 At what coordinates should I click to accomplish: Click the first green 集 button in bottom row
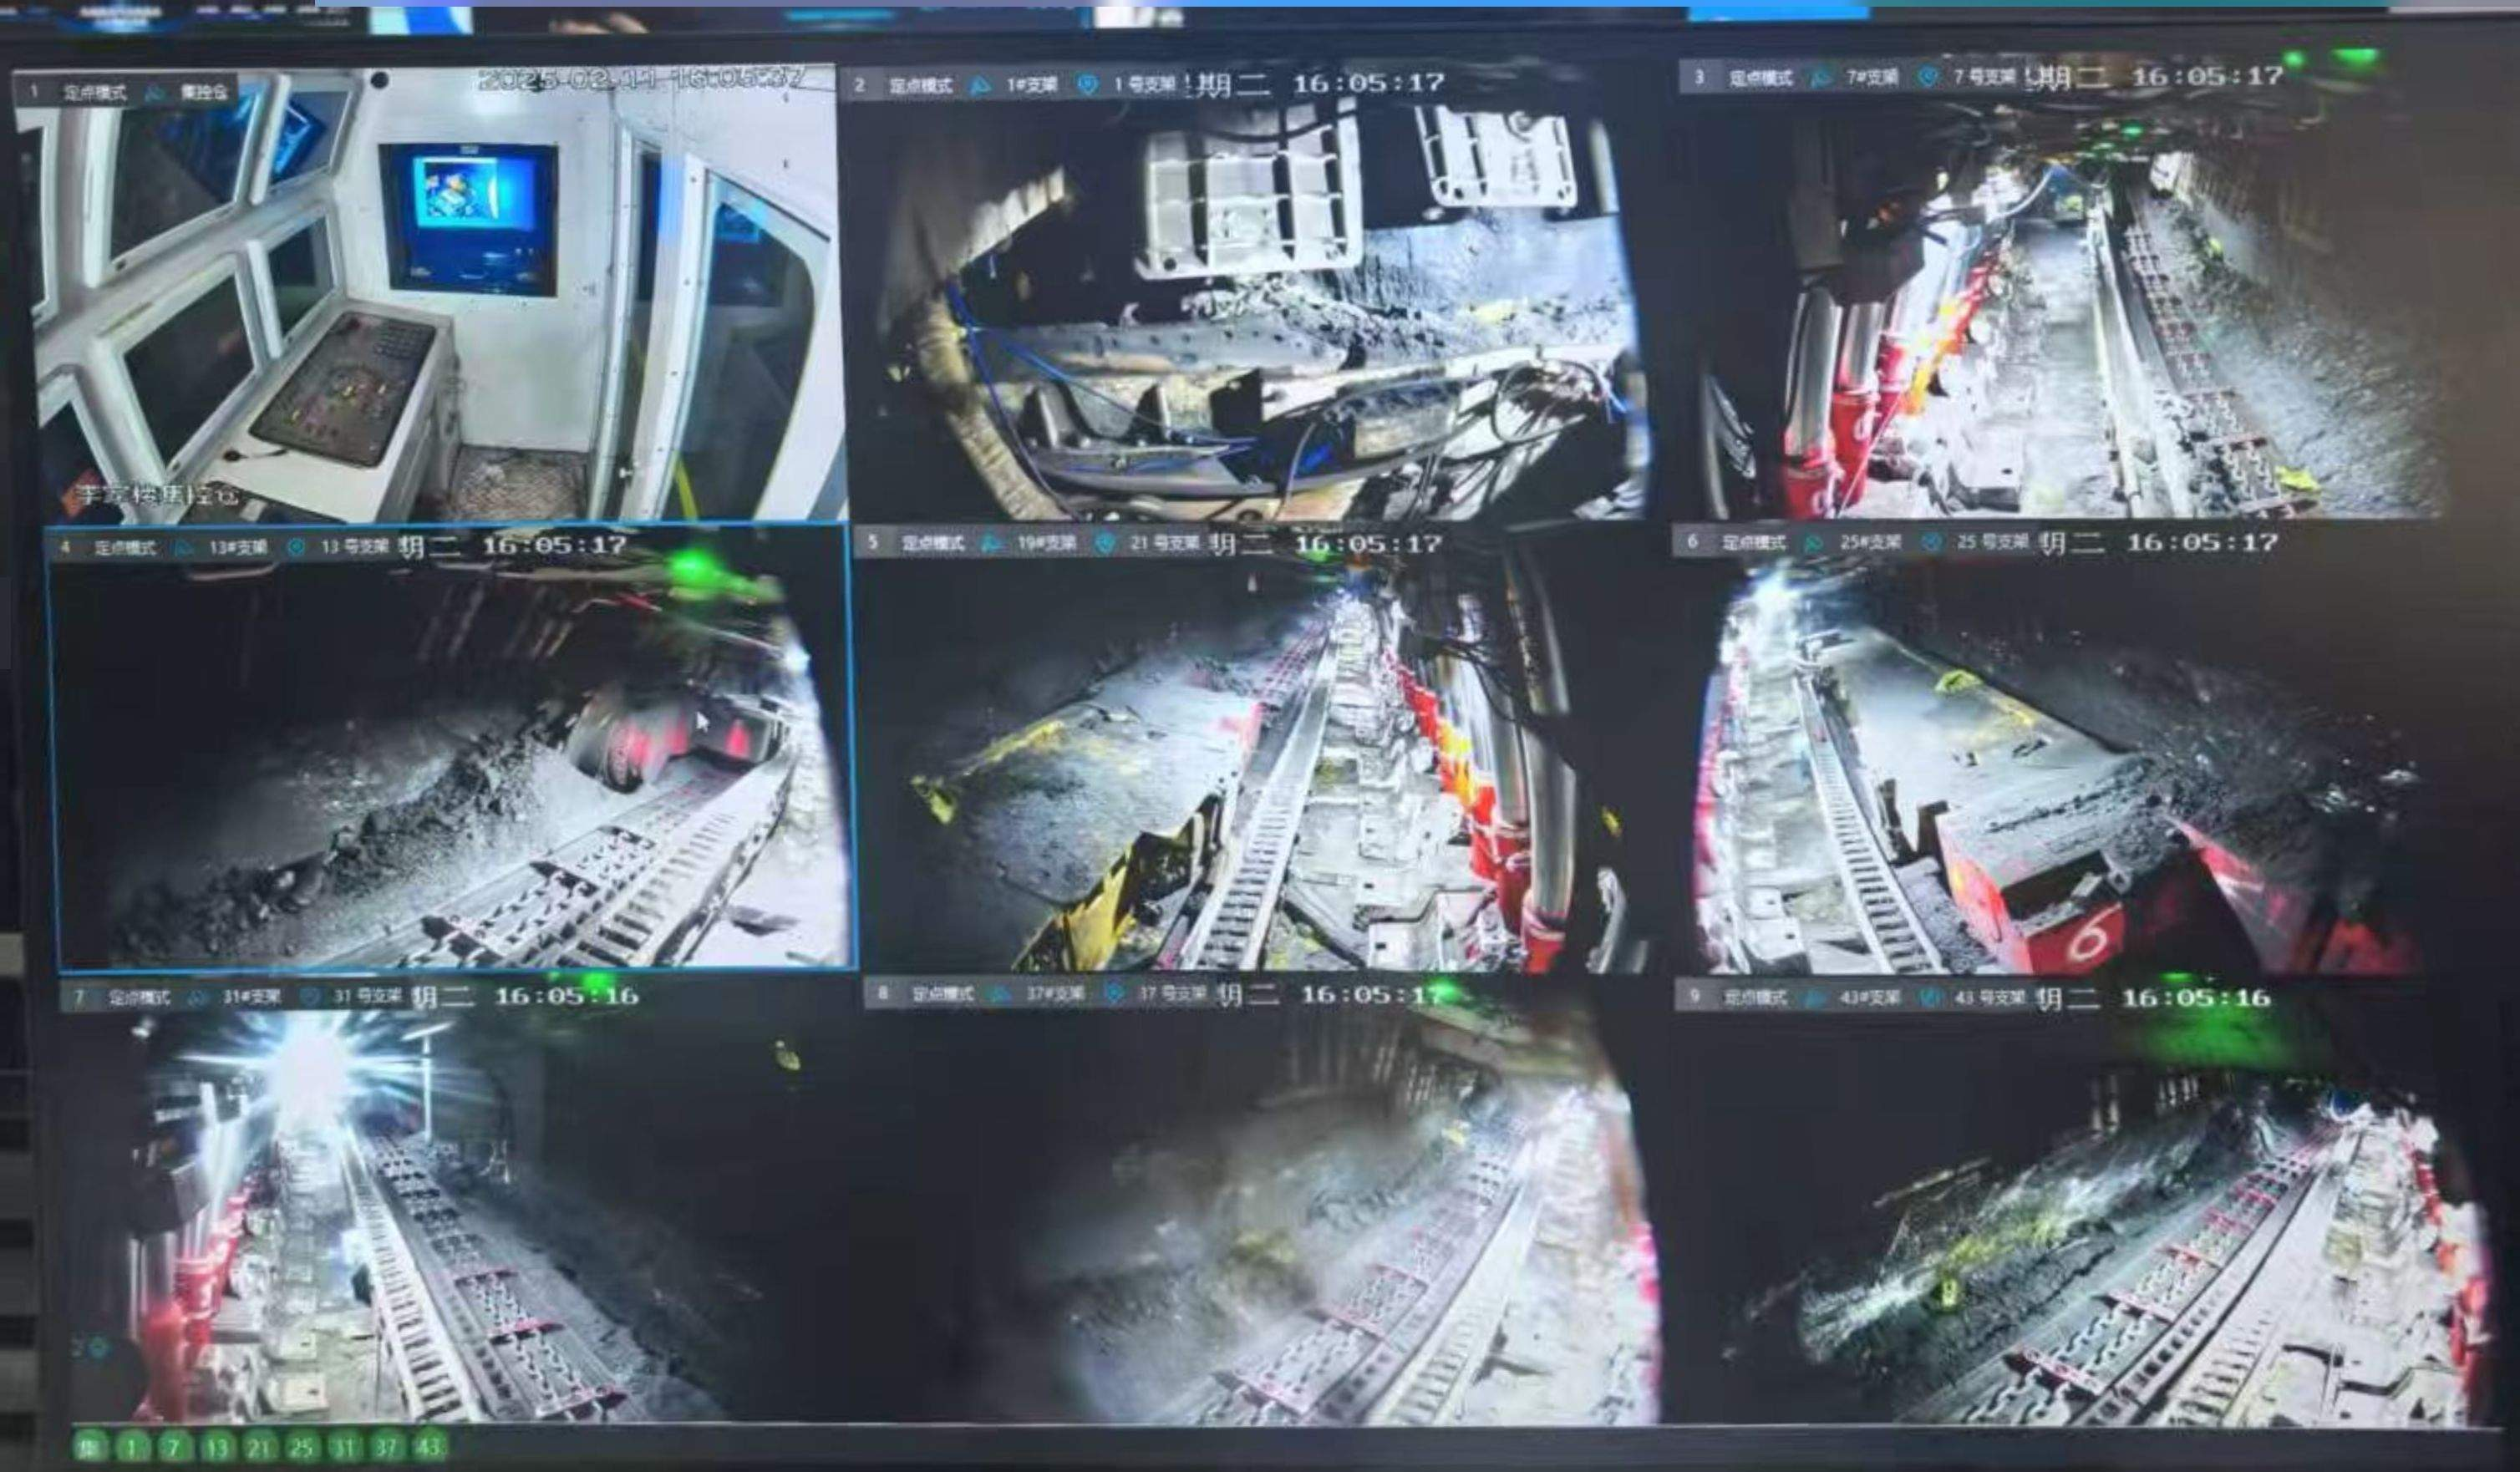[91, 1446]
